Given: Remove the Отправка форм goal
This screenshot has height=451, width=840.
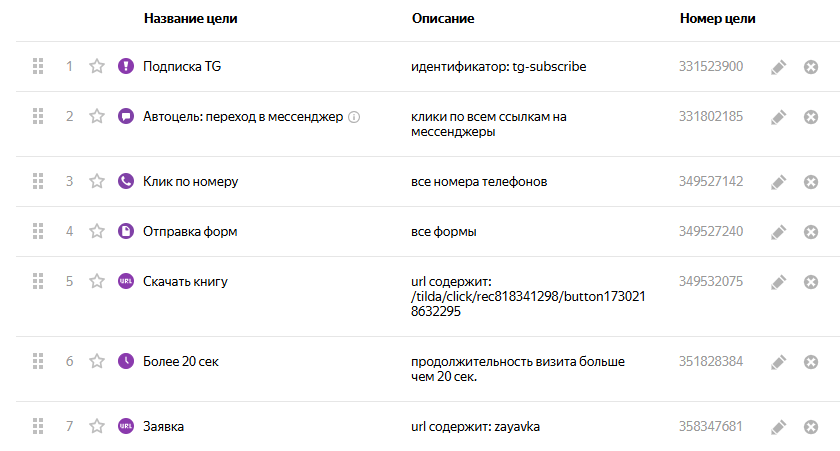Looking at the screenshot, I should coord(811,232).
